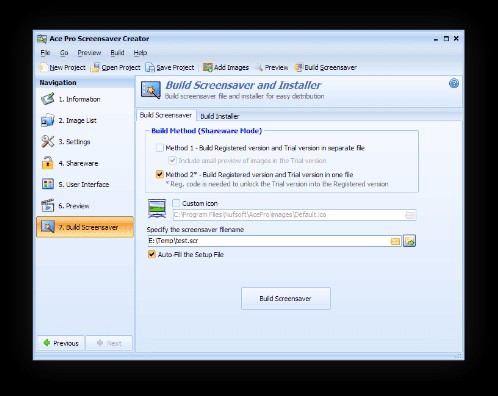This screenshot has width=498, height=396.
Task: Enable Method 1 separate file checkbox
Action: (160, 148)
